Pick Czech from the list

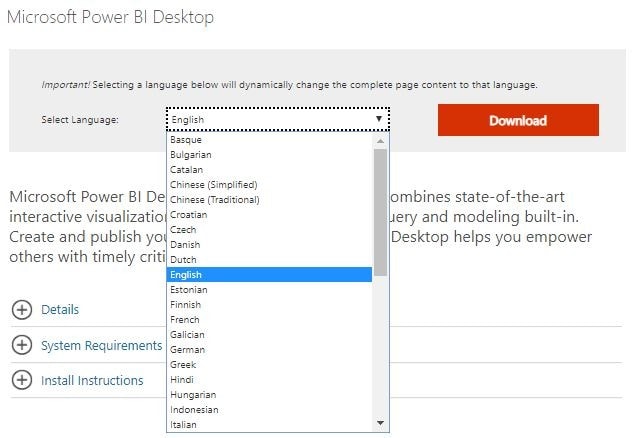pos(269,230)
